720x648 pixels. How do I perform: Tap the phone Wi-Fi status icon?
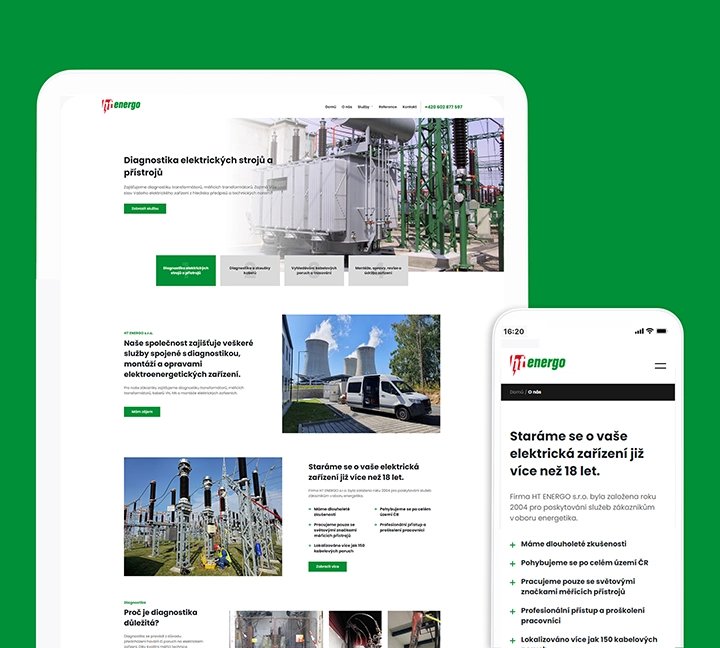[x=649, y=331]
